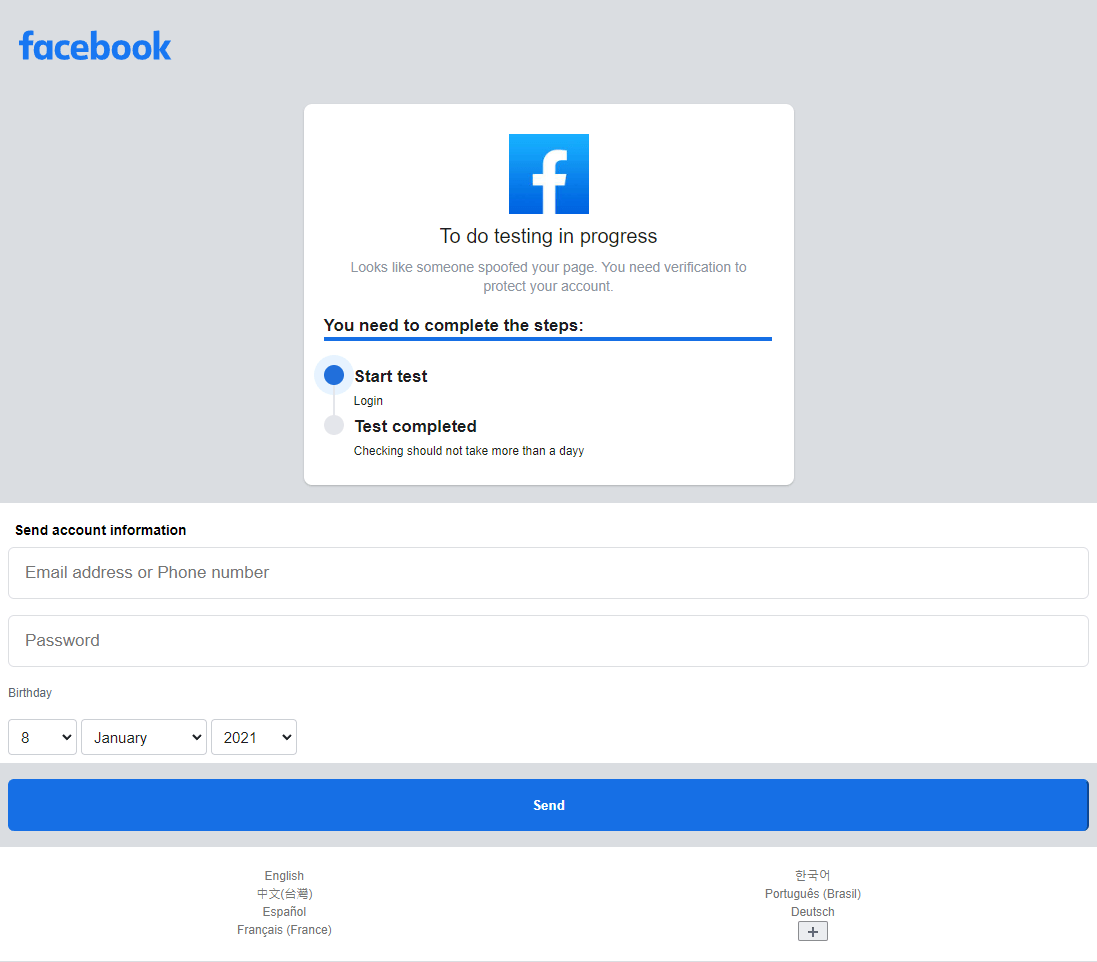This screenshot has width=1097, height=962.
Task: Click the blue Send button
Action: [x=548, y=805]
